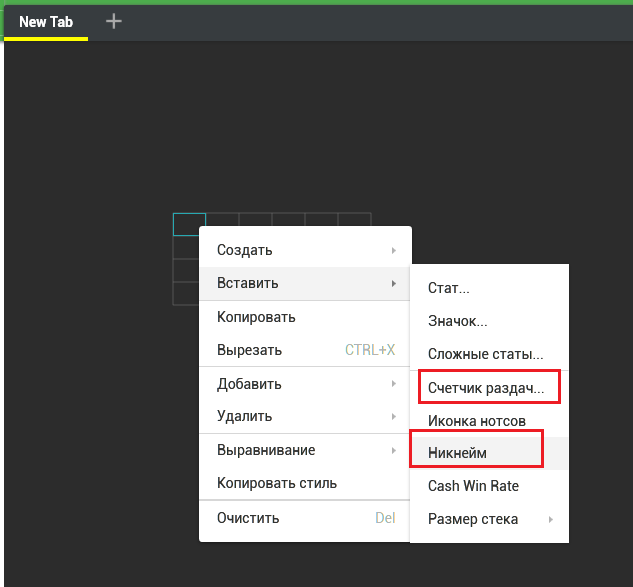The image size is (633, 587).
Task: Select Счетчик раздач... entry
Action: pos(489,388)
